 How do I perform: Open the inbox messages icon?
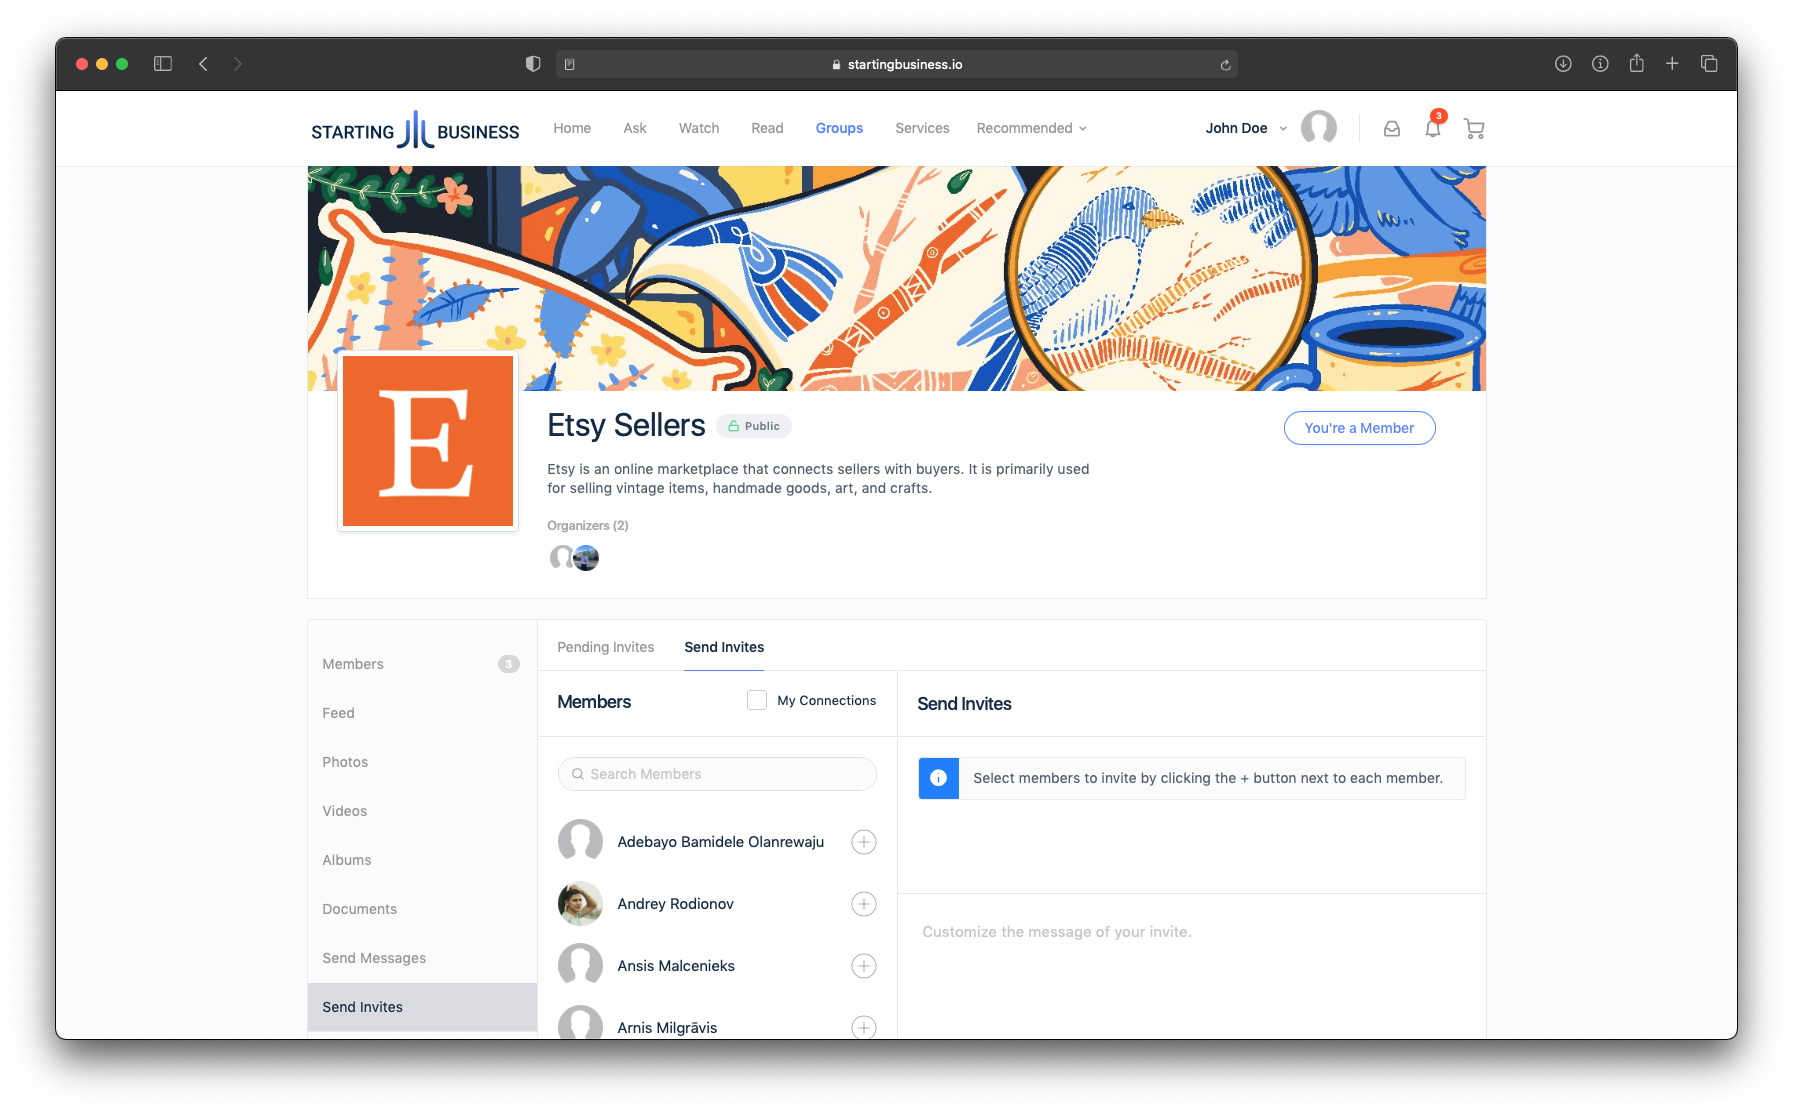1392,128
